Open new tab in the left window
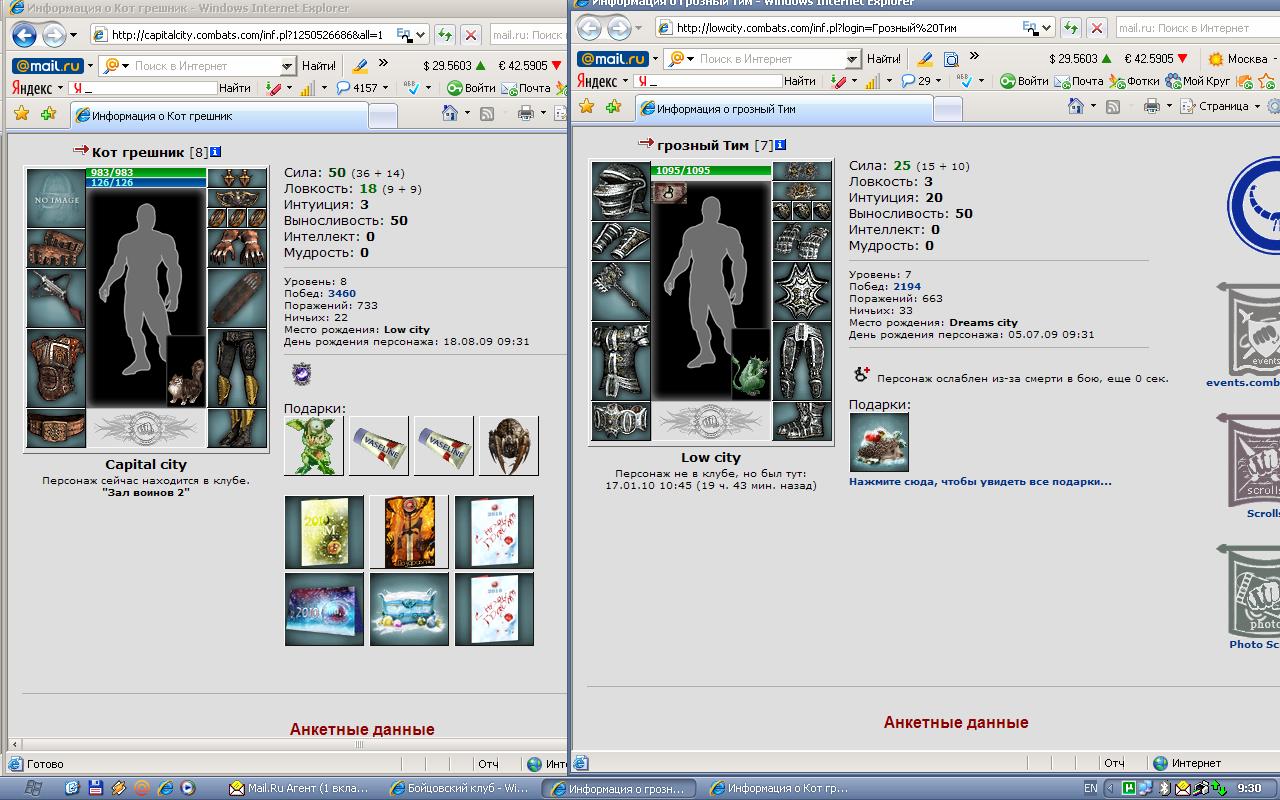 (x=382, y=116)
